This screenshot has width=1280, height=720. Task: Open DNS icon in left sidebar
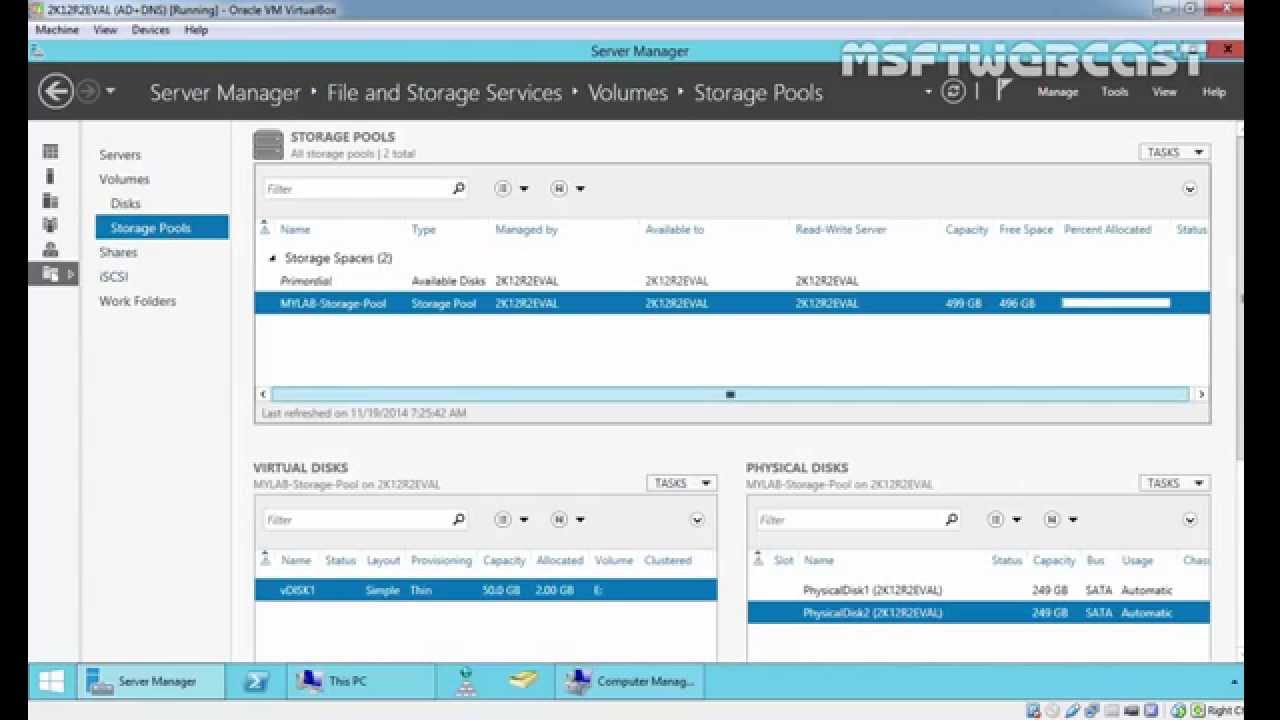(x=50, y=249)
